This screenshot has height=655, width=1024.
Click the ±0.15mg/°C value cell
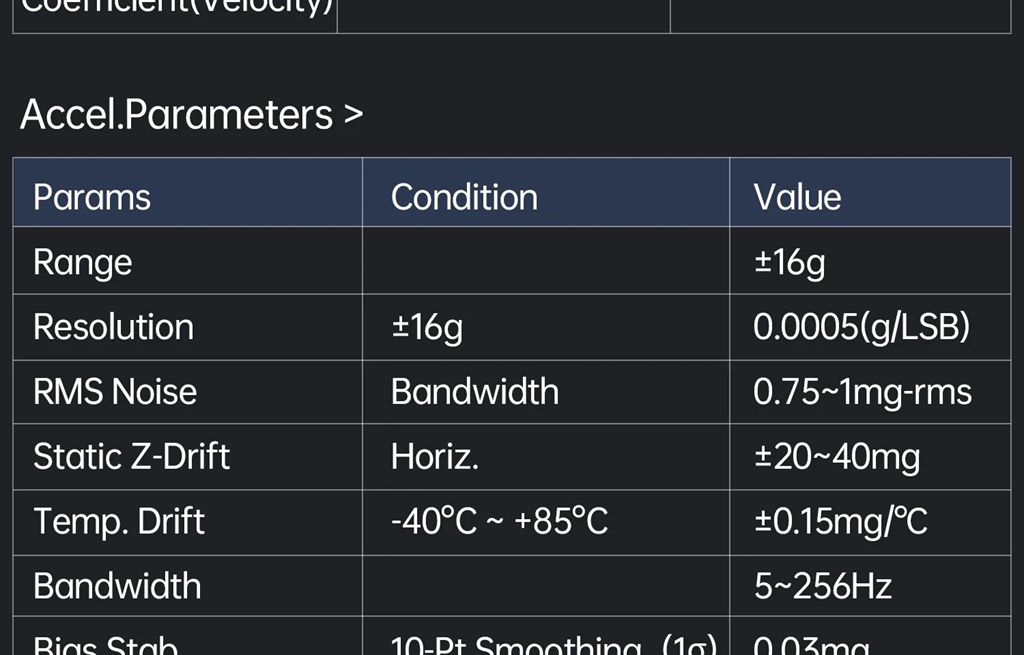click(840, 522)
